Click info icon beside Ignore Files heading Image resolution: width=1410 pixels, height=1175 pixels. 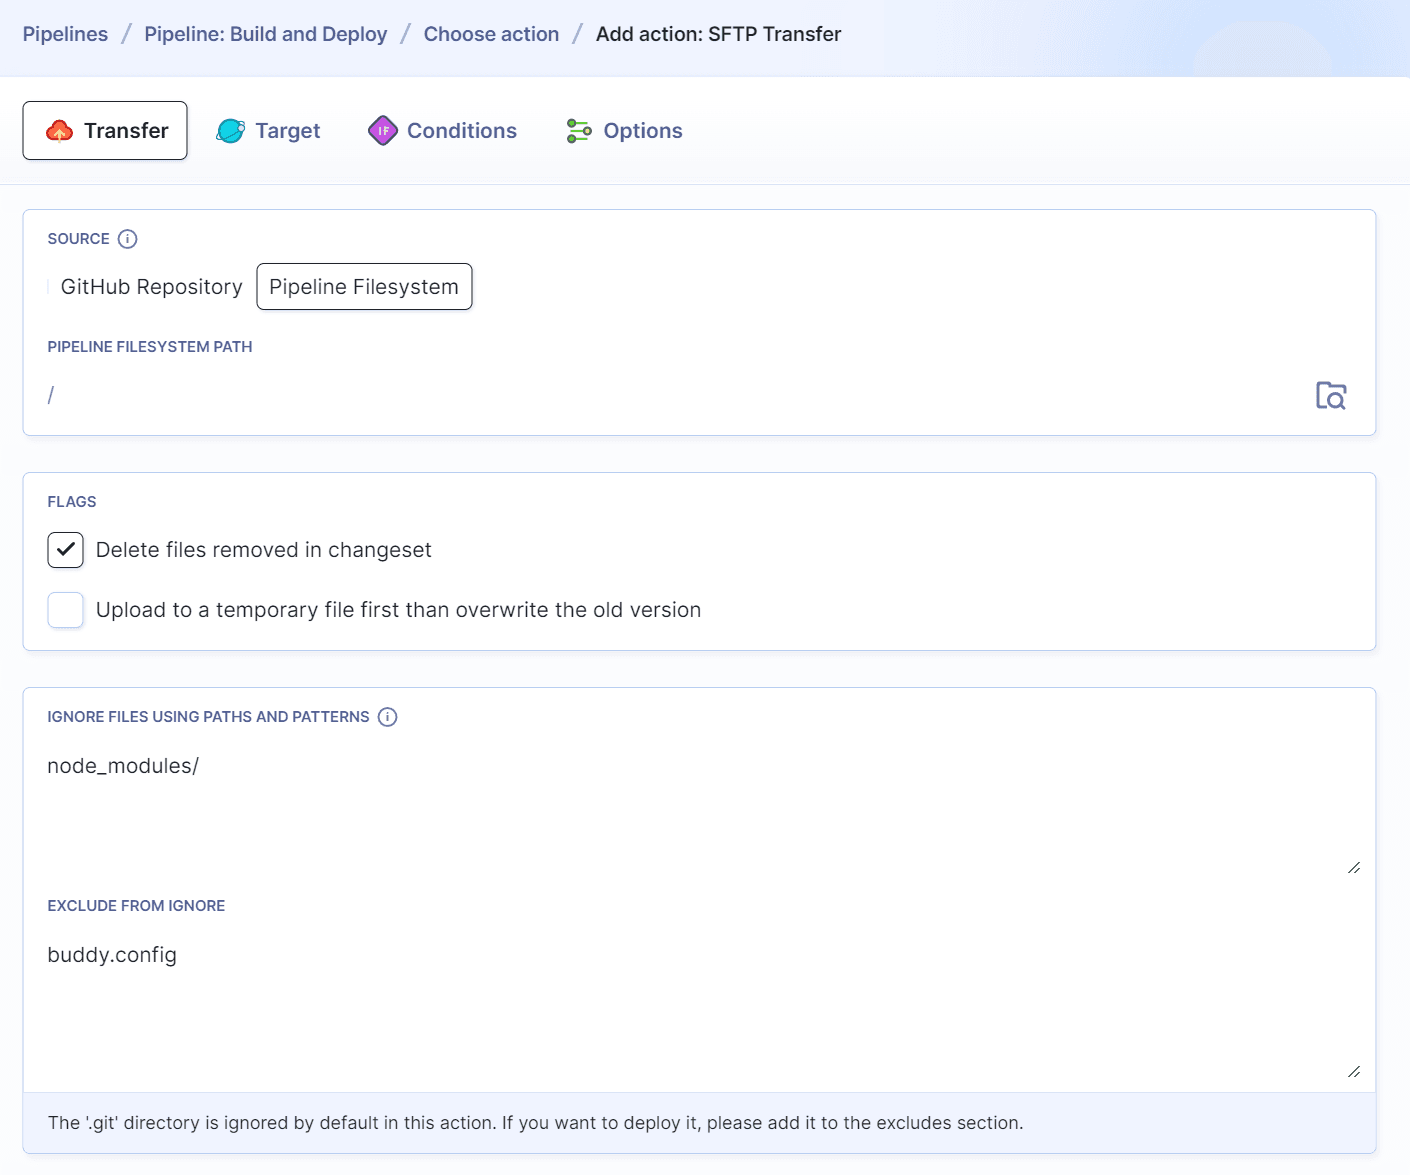pos(388,717)
